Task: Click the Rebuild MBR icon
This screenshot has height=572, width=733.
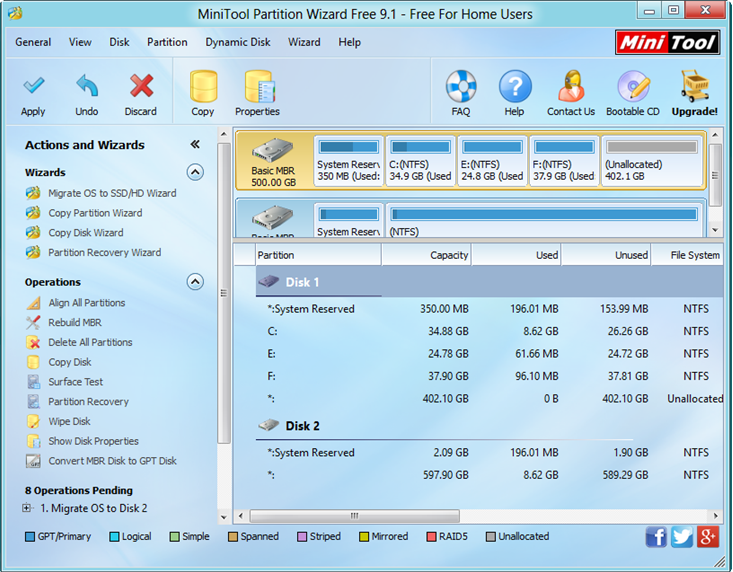Action: (34, 323)
